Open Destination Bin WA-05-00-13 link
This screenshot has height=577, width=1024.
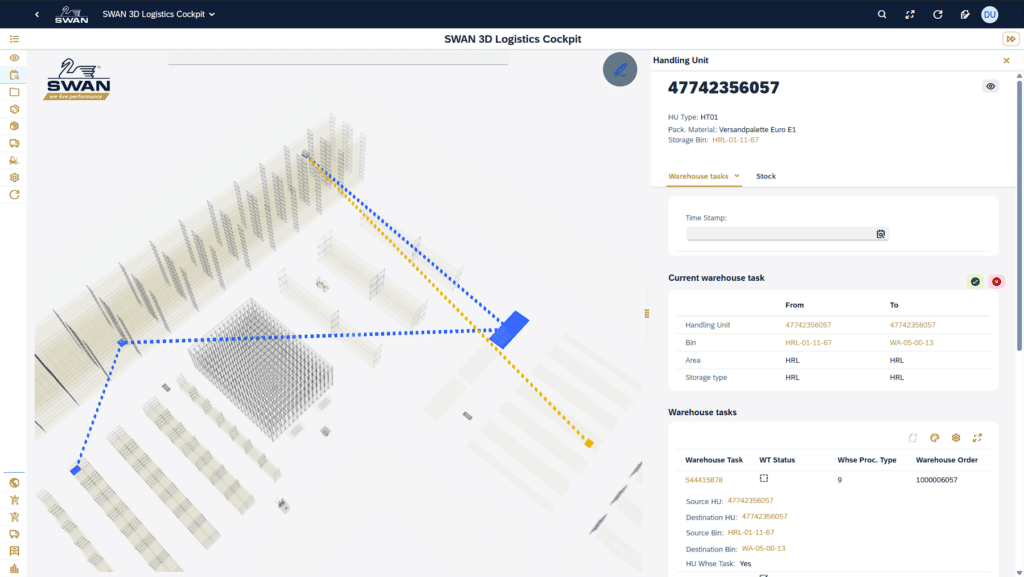pos(763,548)
